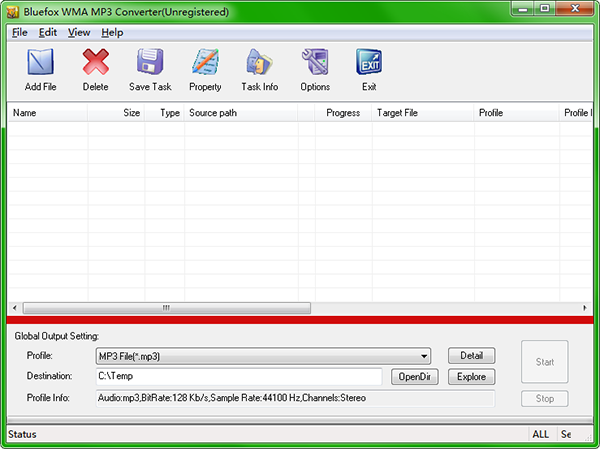Click the red Delete icon
The width and height of the screenshot is (600, 449).
pos(95,62)
